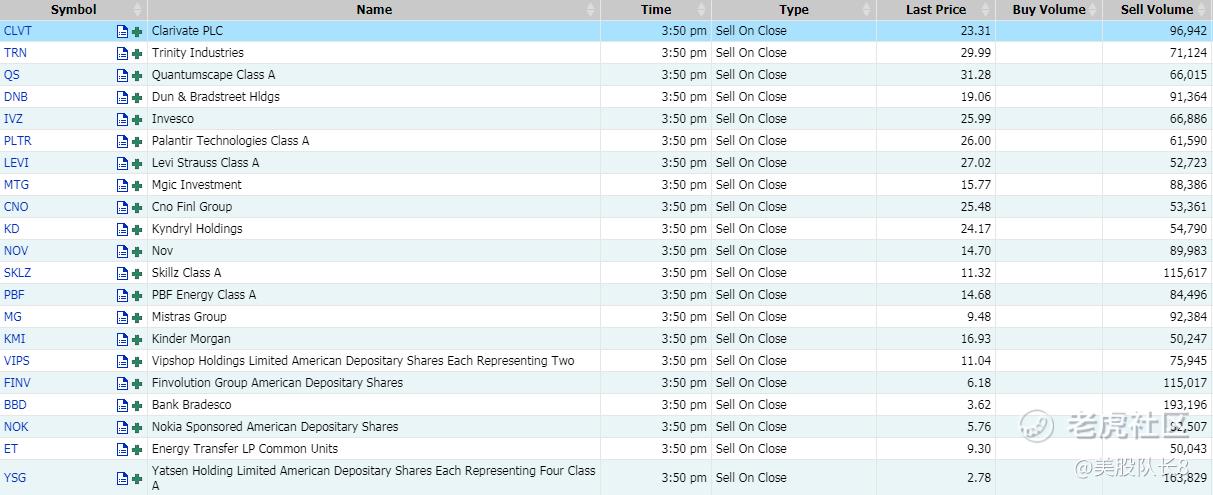Viewport: 1213px width, 495px height.
Task: Select the 'Bank Bradesco' name cell
Action: pos(374,405)
